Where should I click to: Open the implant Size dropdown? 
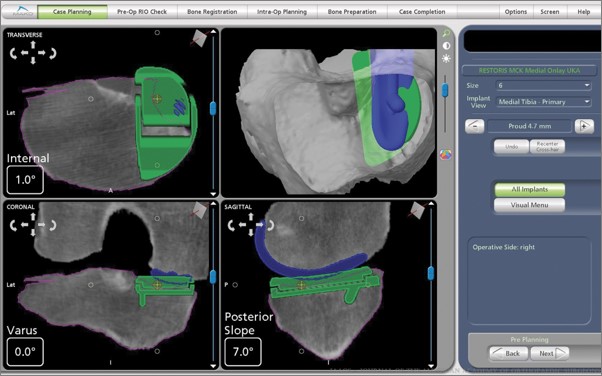click(543, 85)
